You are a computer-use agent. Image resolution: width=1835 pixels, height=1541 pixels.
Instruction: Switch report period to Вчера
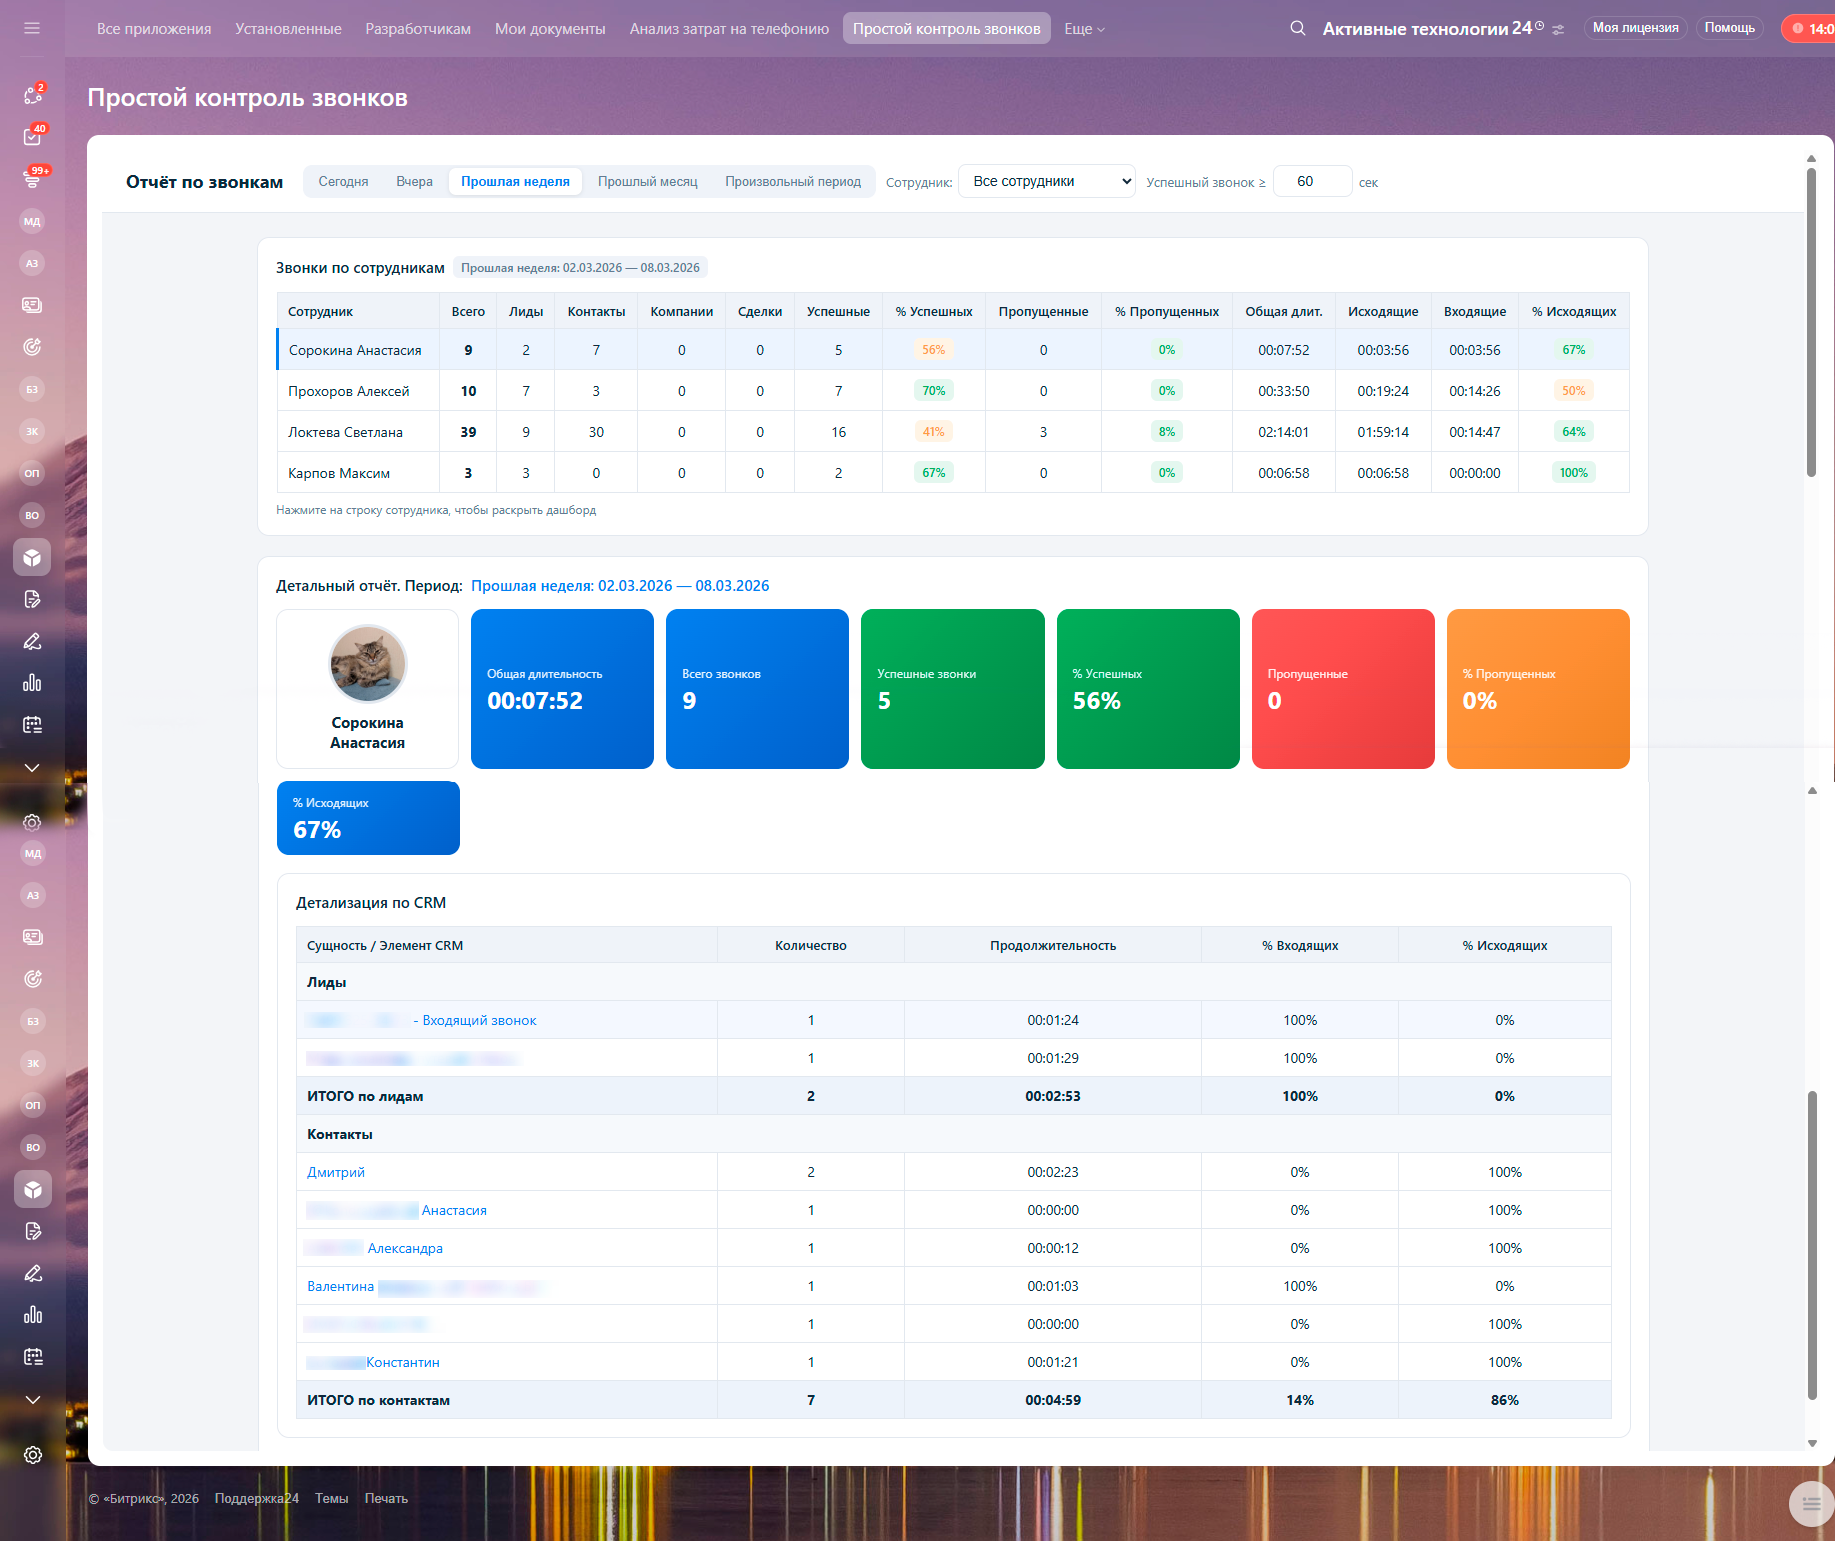pyautogui.click(x=414, y=182)
